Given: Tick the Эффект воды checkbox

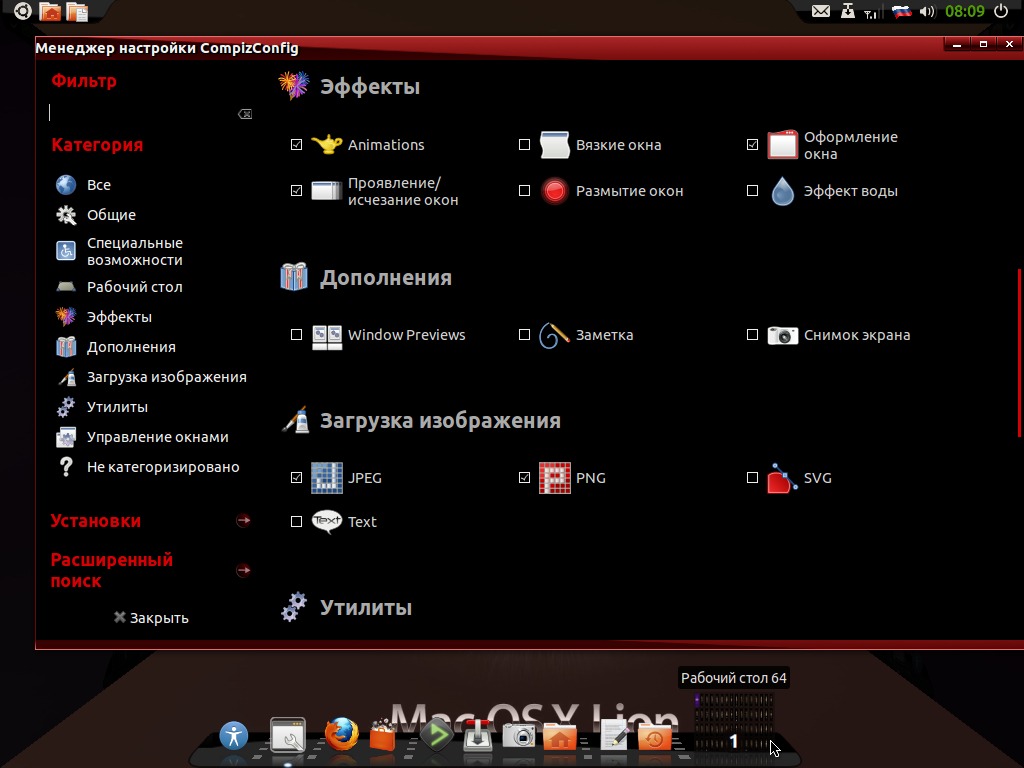Looking at the screenshot, I should 752,191.
